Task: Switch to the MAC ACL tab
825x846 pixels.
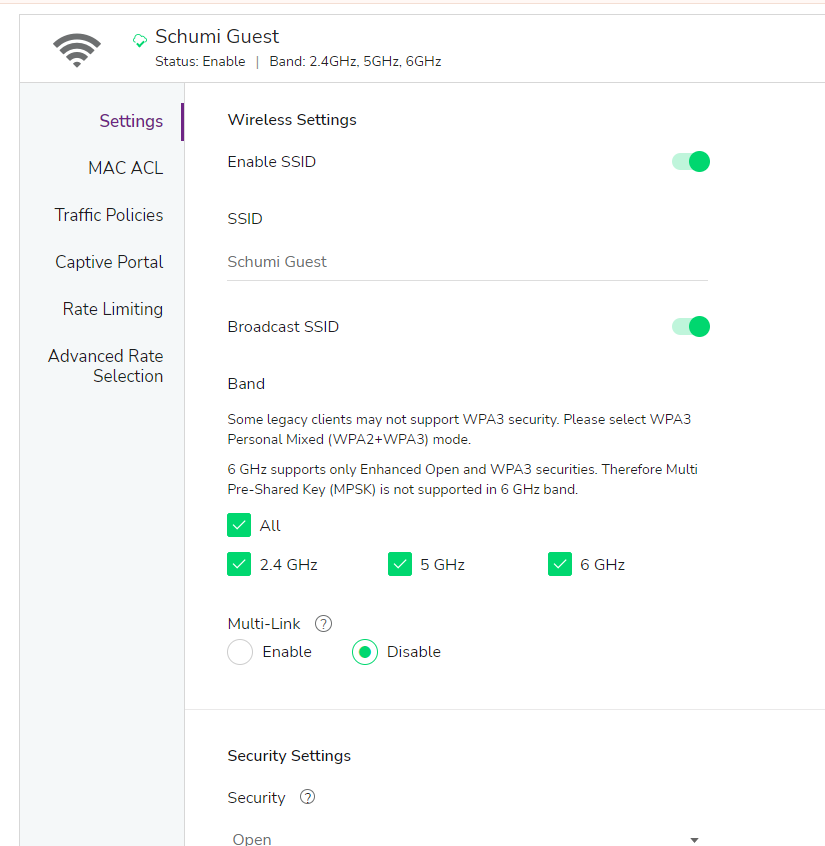Action: point(125,168)
